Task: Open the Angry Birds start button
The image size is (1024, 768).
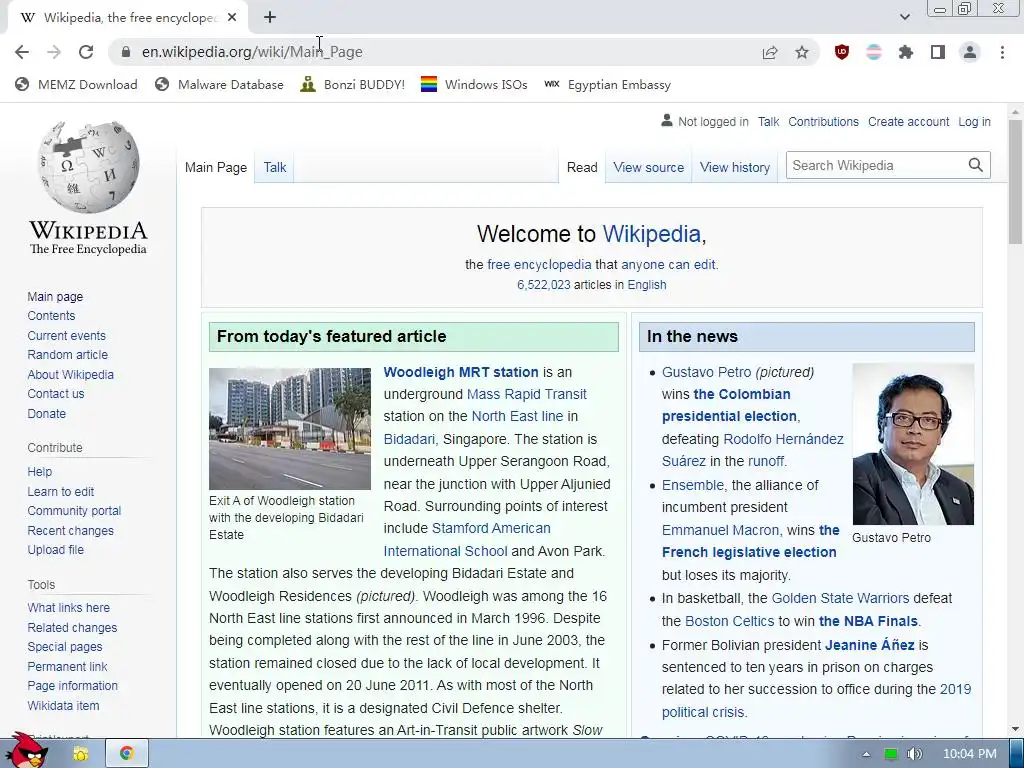Action: (x=26, y=751)
